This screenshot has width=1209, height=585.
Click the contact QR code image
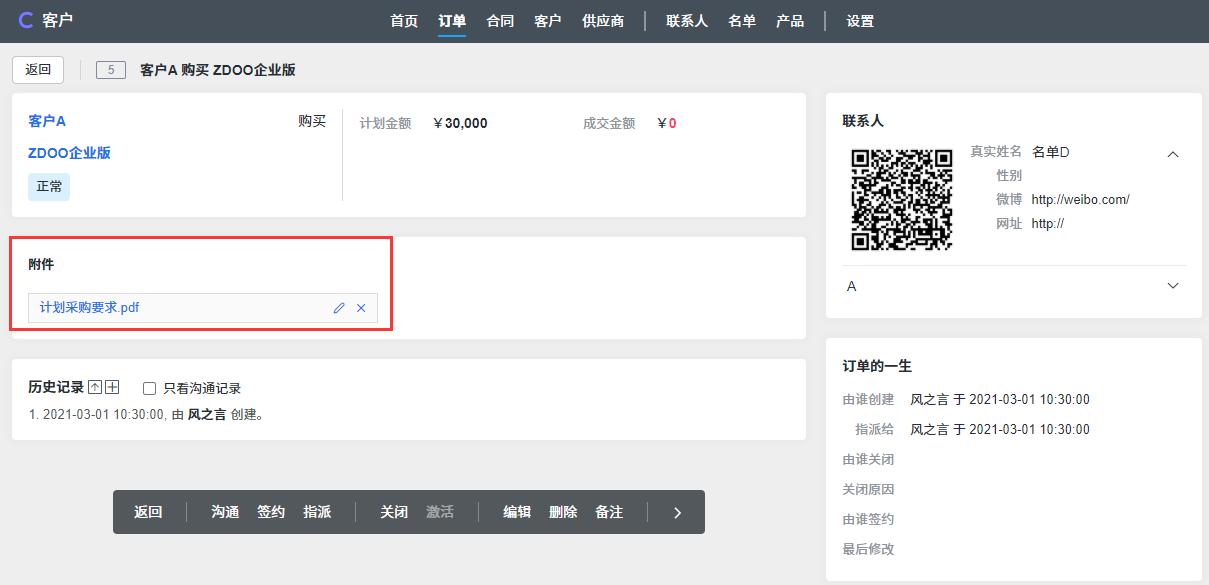click(901, 199)
